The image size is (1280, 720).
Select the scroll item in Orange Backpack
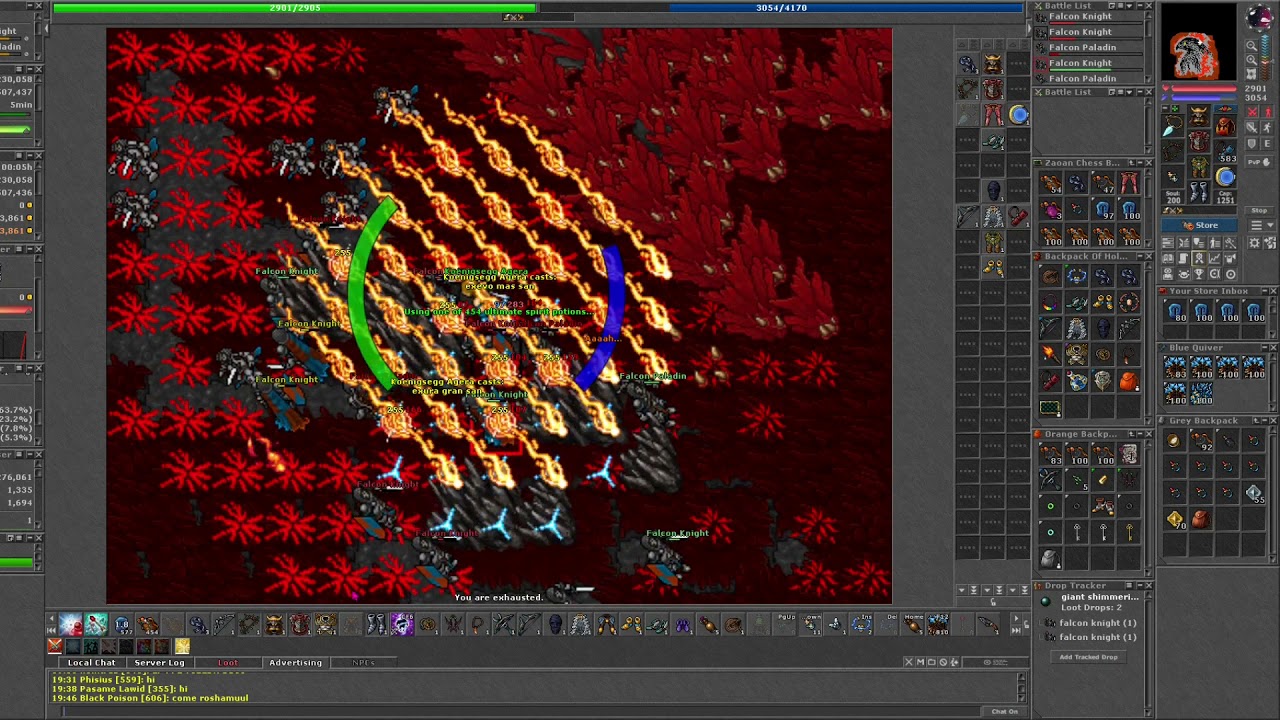pos(1129,454)
